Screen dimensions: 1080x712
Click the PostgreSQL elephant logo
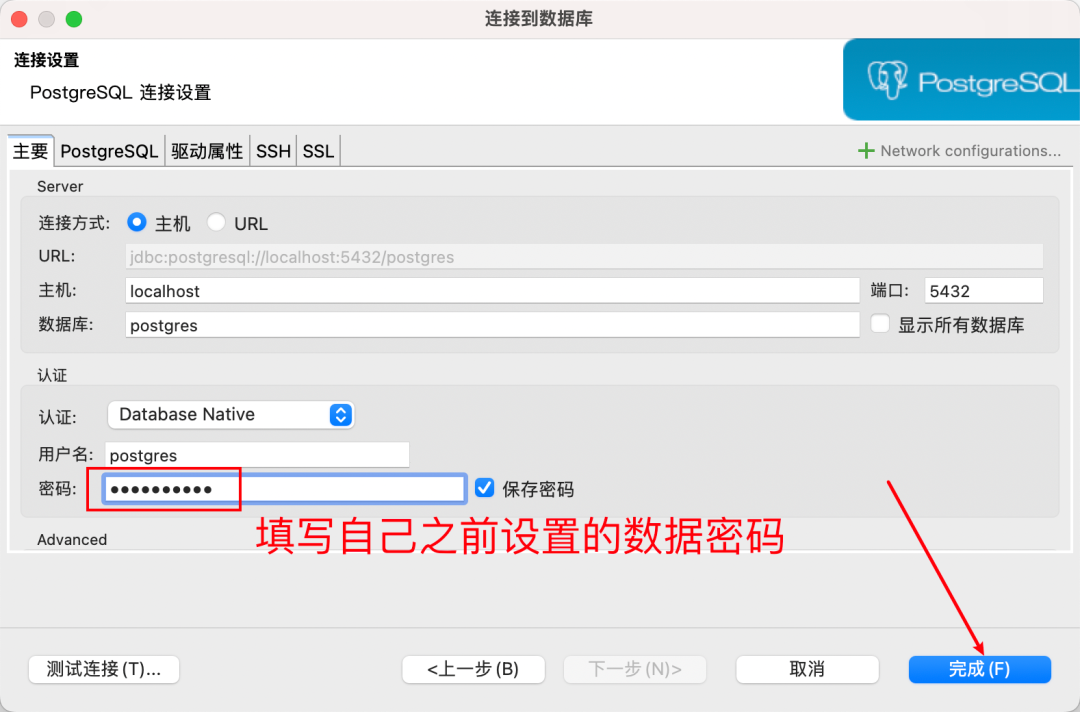[x=887, y=81]
